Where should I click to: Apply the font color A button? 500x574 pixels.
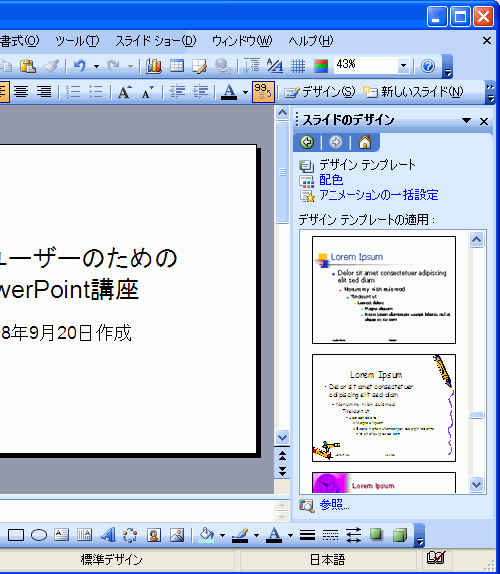tap(230, 92)
